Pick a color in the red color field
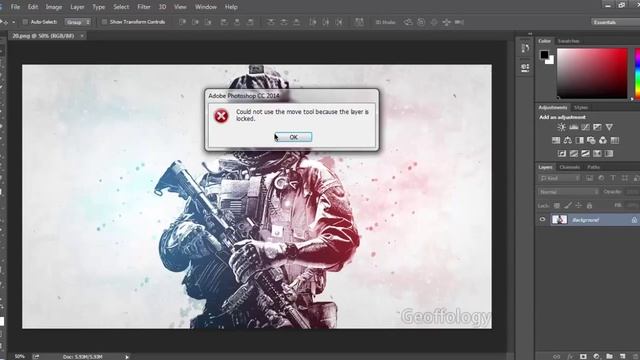The height and width of the screenshot is (360, 640). click(592, 73)
